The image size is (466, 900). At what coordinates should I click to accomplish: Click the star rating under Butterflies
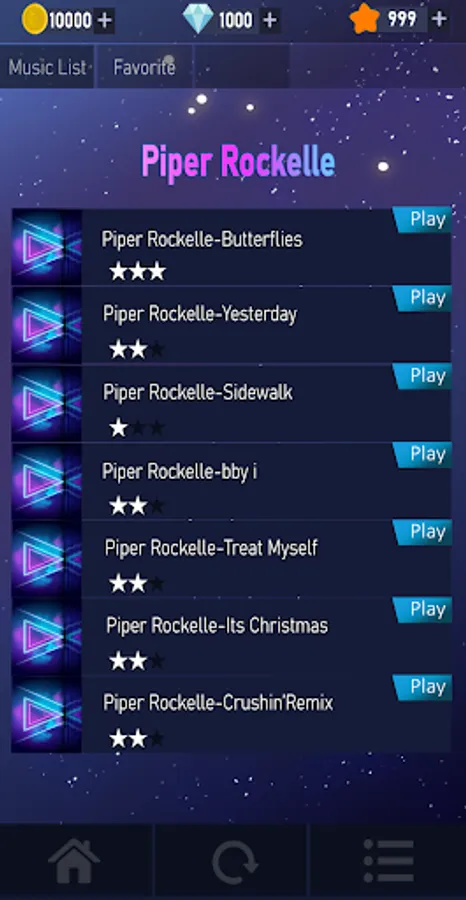tap(138, 271)
